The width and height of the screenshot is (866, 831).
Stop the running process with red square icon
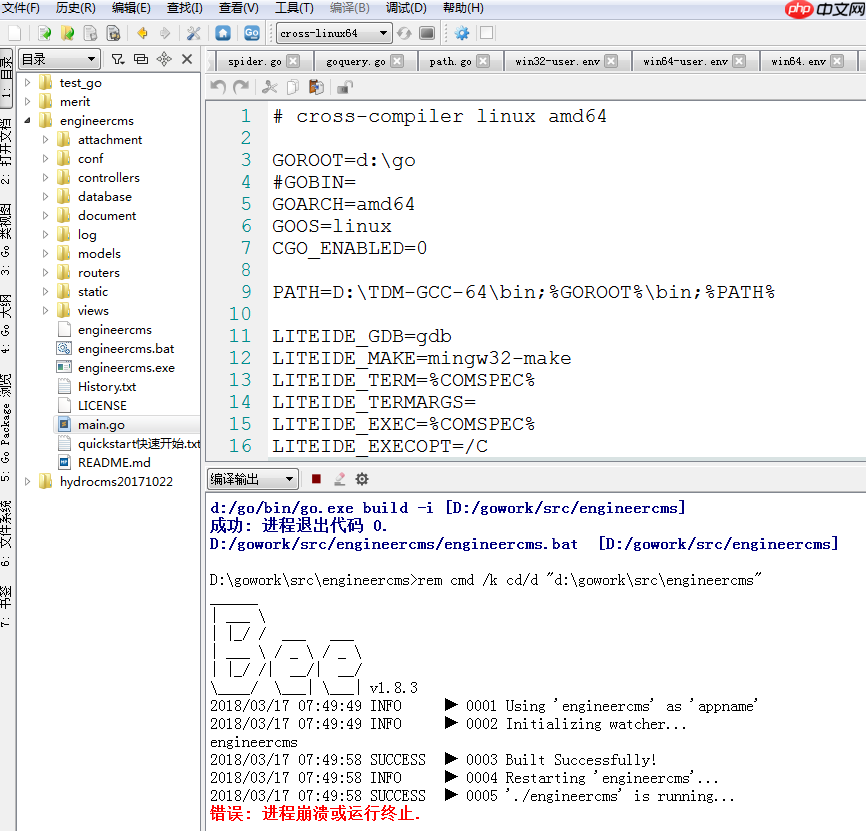point(317,478)
